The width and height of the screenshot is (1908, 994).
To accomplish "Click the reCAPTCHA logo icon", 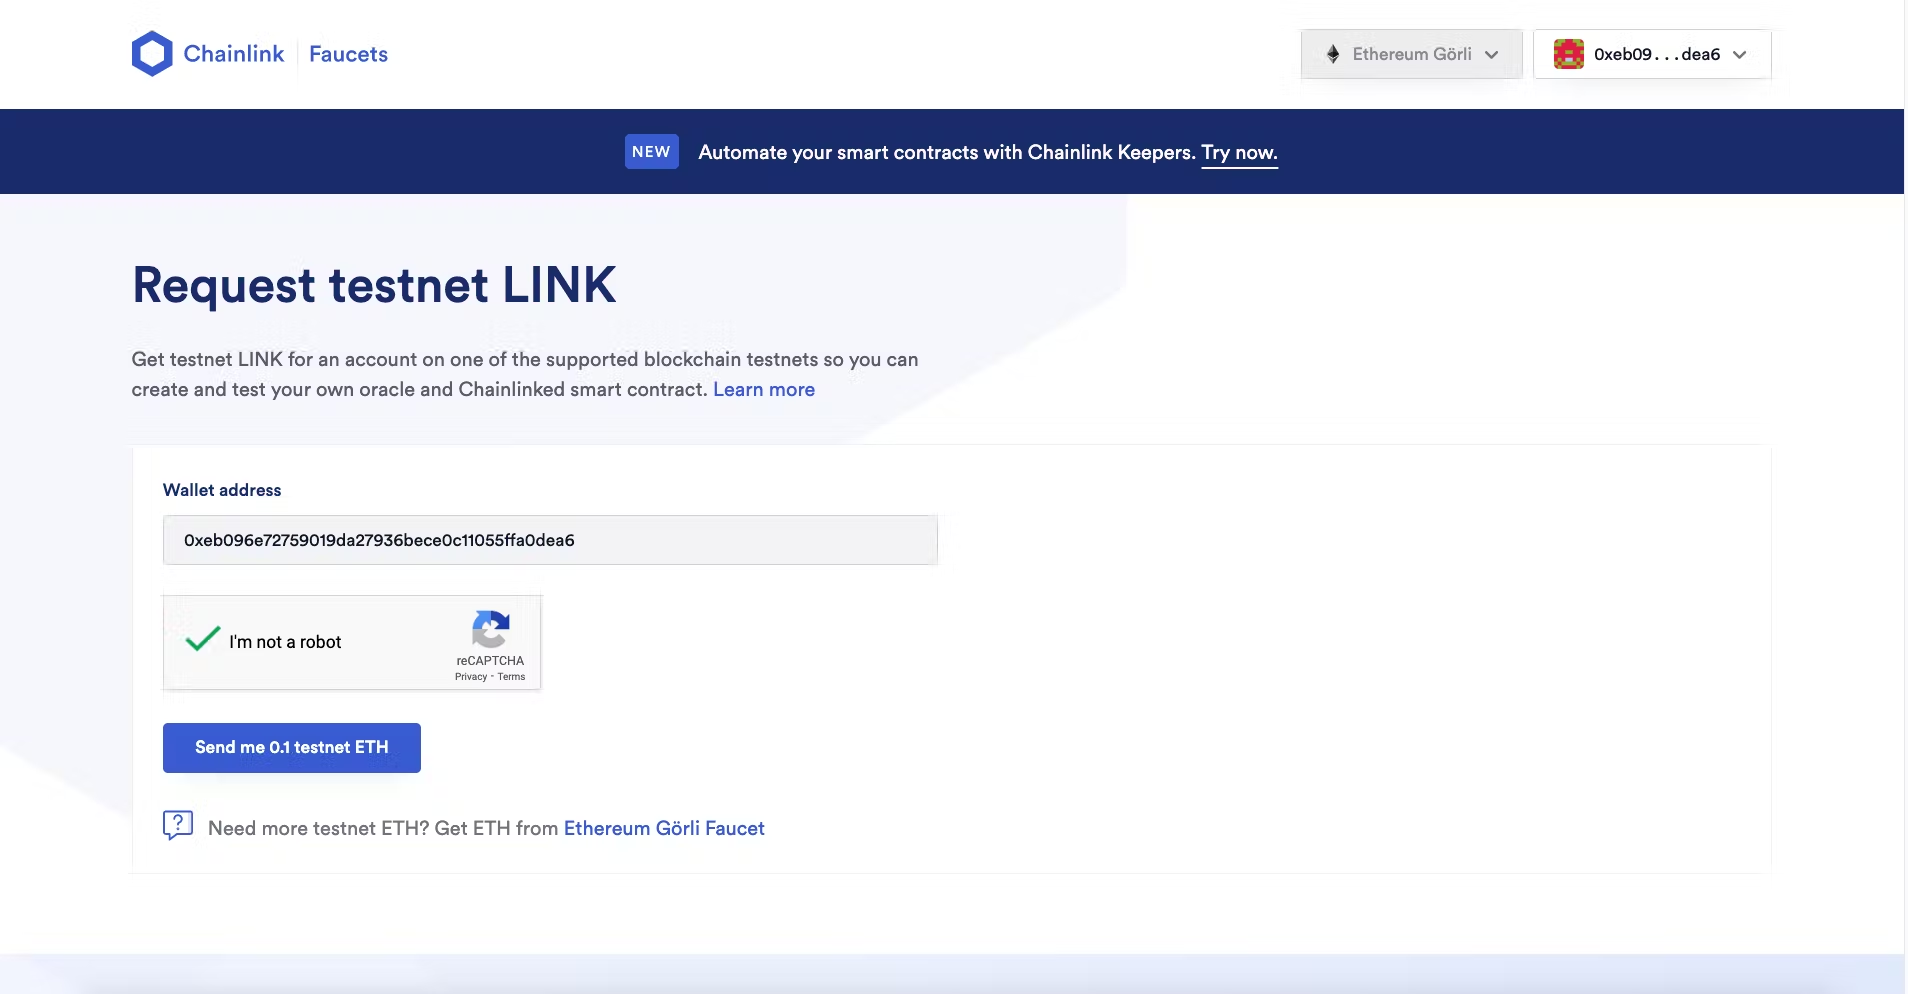I will pyautogui.click(x=490, y=629).
